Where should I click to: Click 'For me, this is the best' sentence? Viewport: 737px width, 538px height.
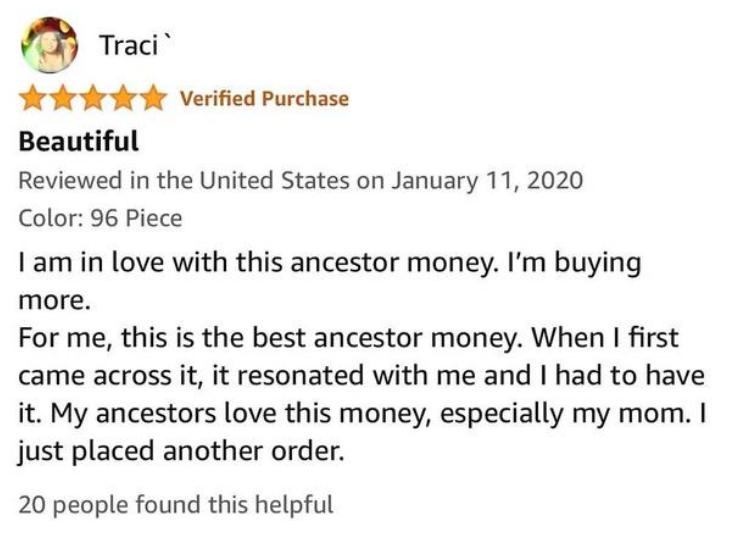(162, 338)
